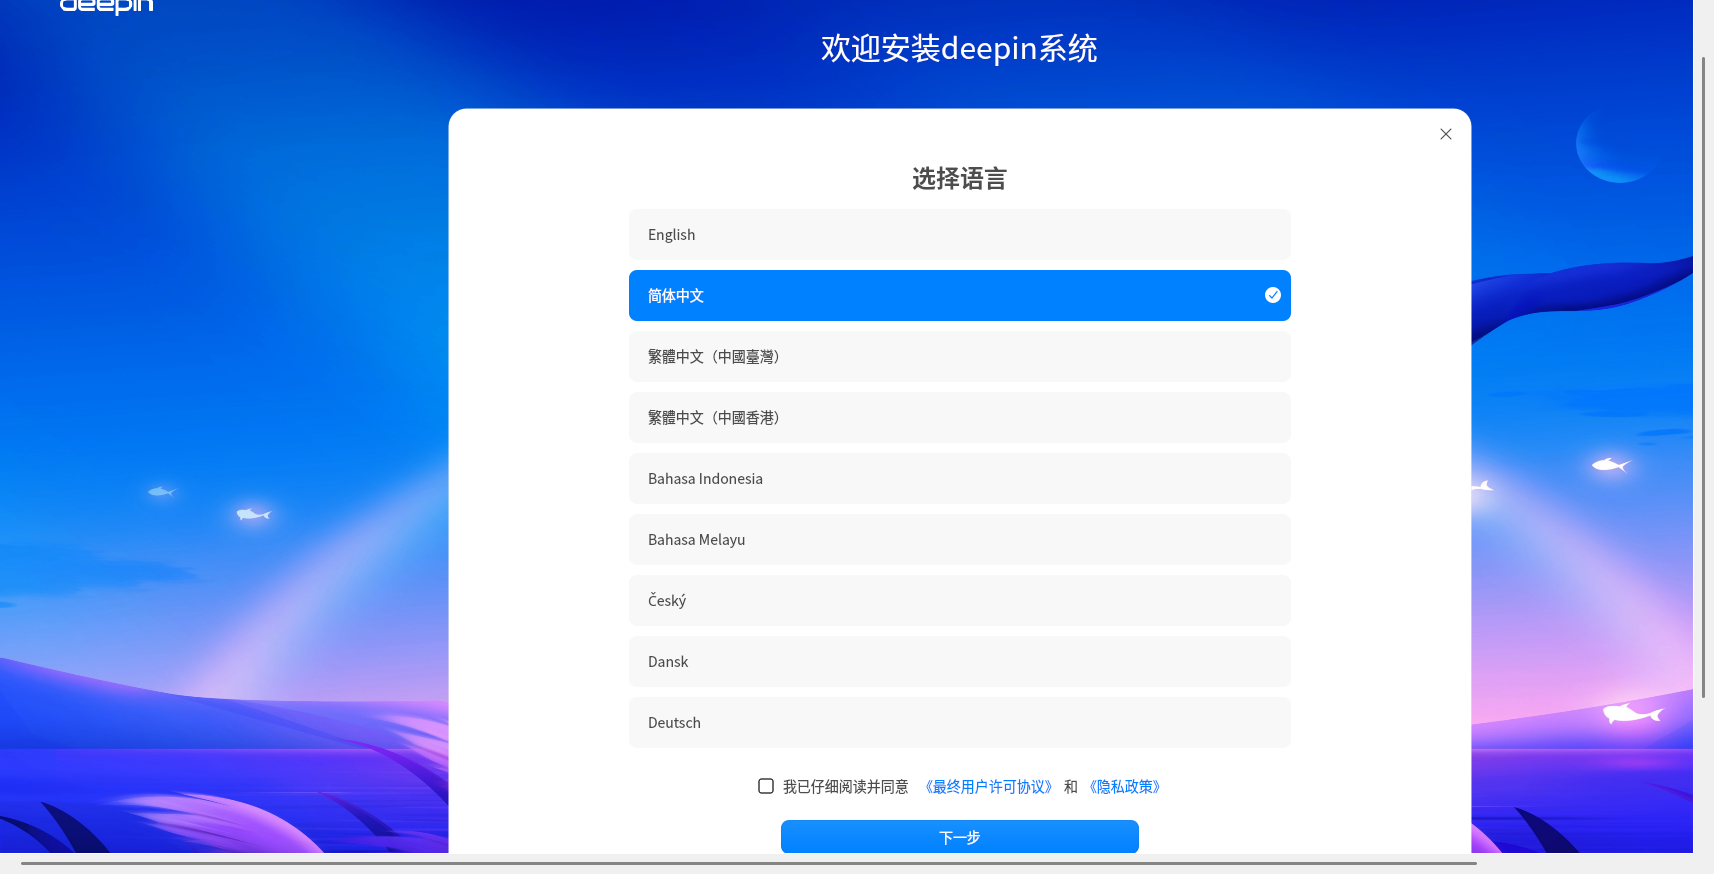
Task: Click the deepin logo at top left
Action: pos(106,6)
